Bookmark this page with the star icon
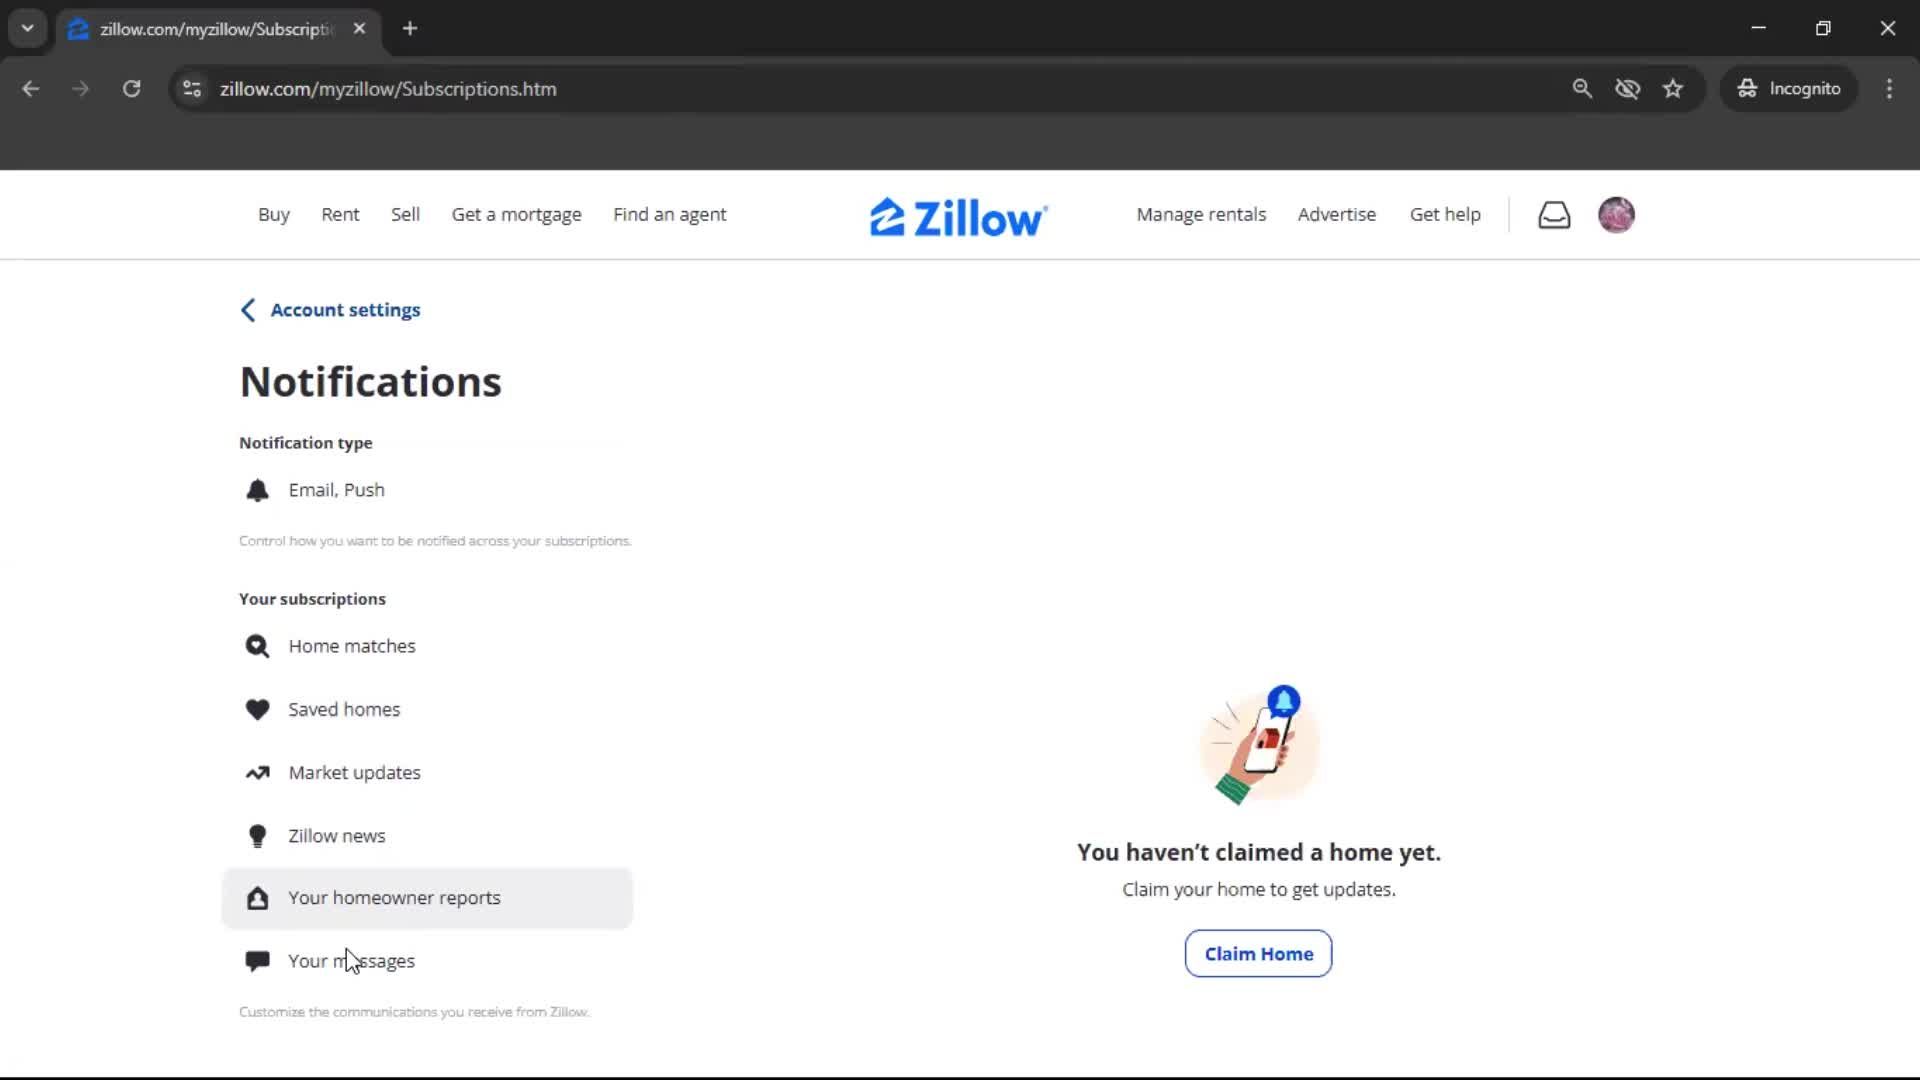Viewport: 1920px width, 1080px height. tap(1673, 89)
